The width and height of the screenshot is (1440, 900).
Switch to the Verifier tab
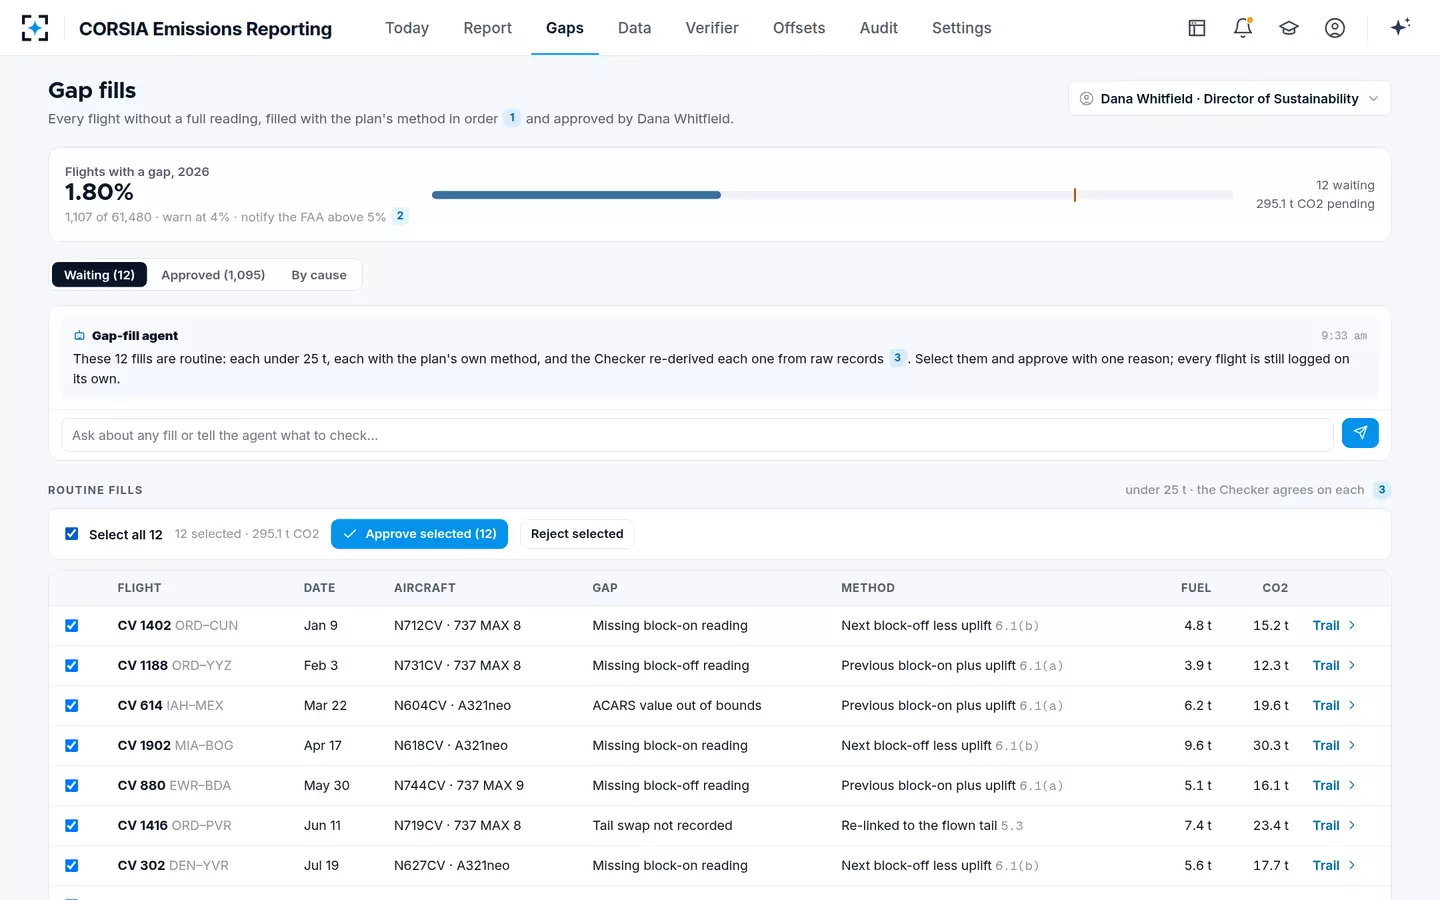[712, 28]
